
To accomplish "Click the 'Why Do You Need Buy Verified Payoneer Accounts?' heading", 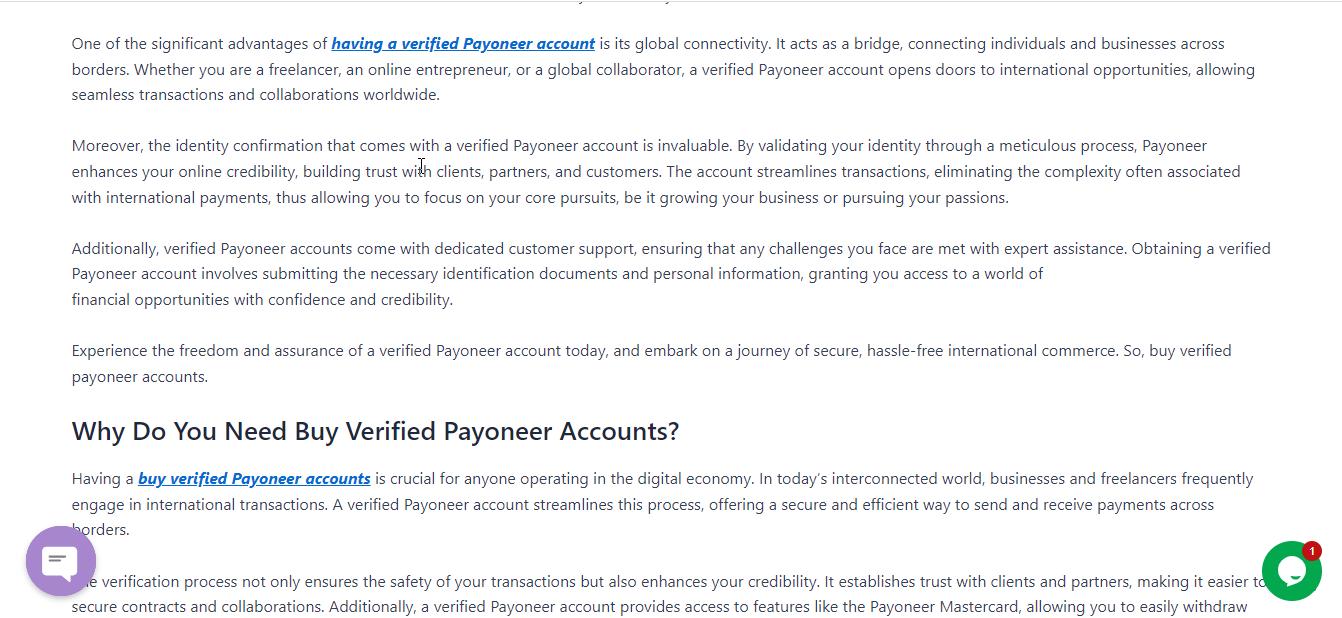I will [375, 431].
